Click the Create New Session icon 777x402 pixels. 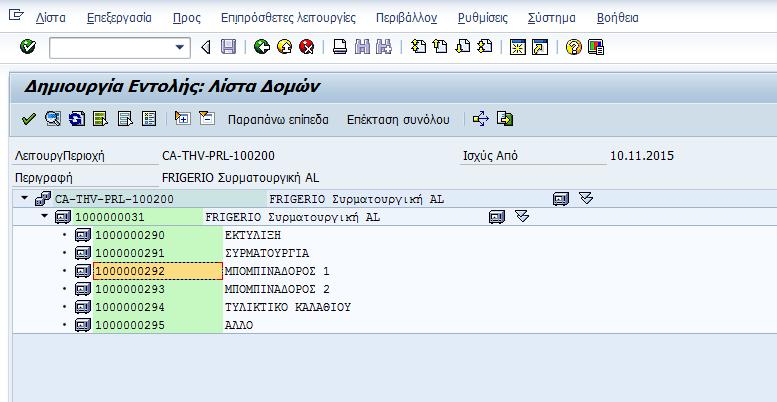coord(518,47)
